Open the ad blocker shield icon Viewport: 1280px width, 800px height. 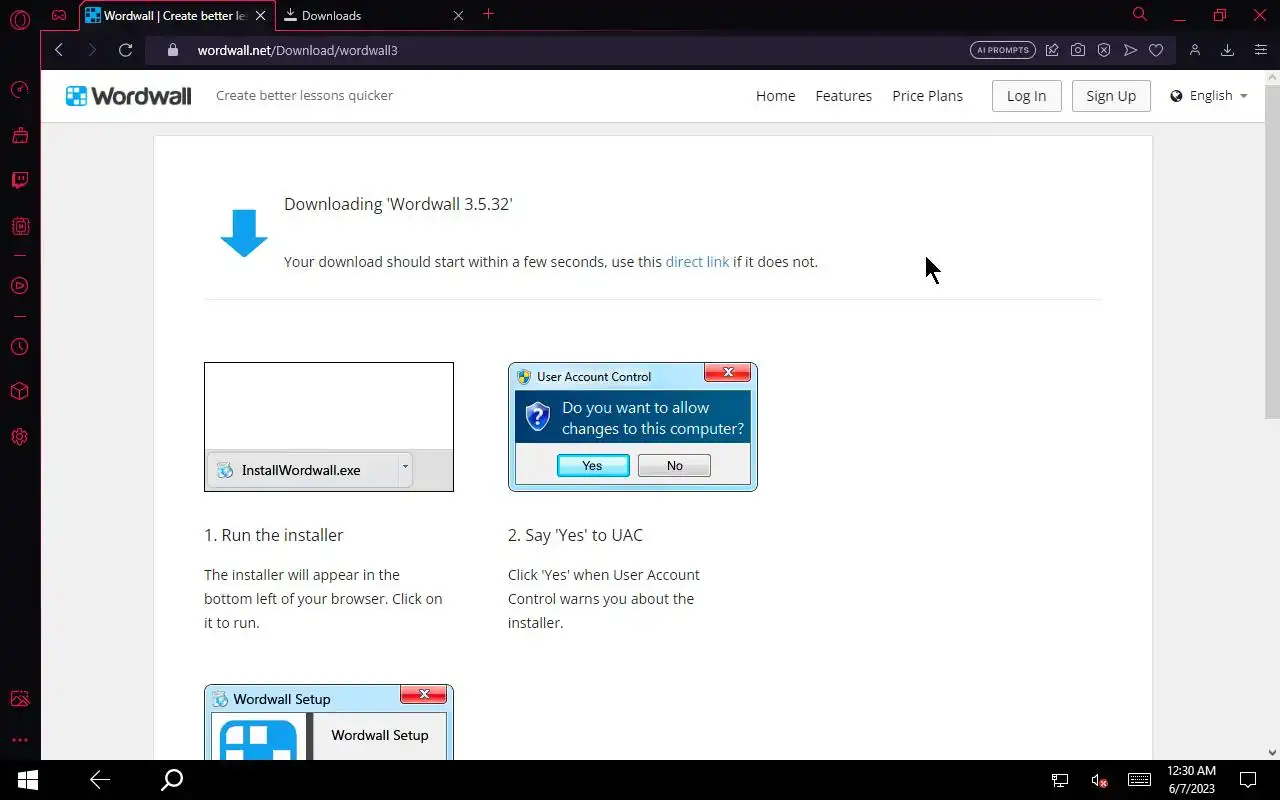1104,50
